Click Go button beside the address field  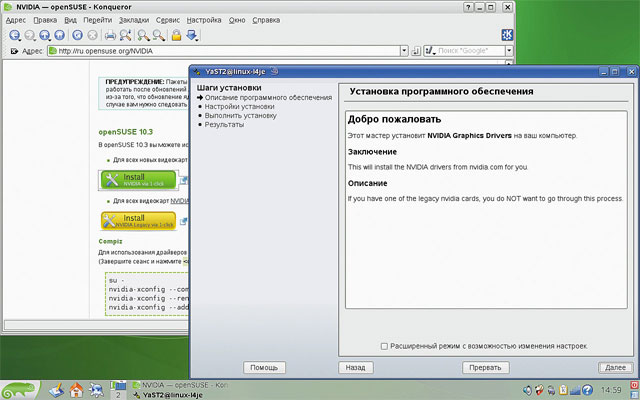pos(416,51)
